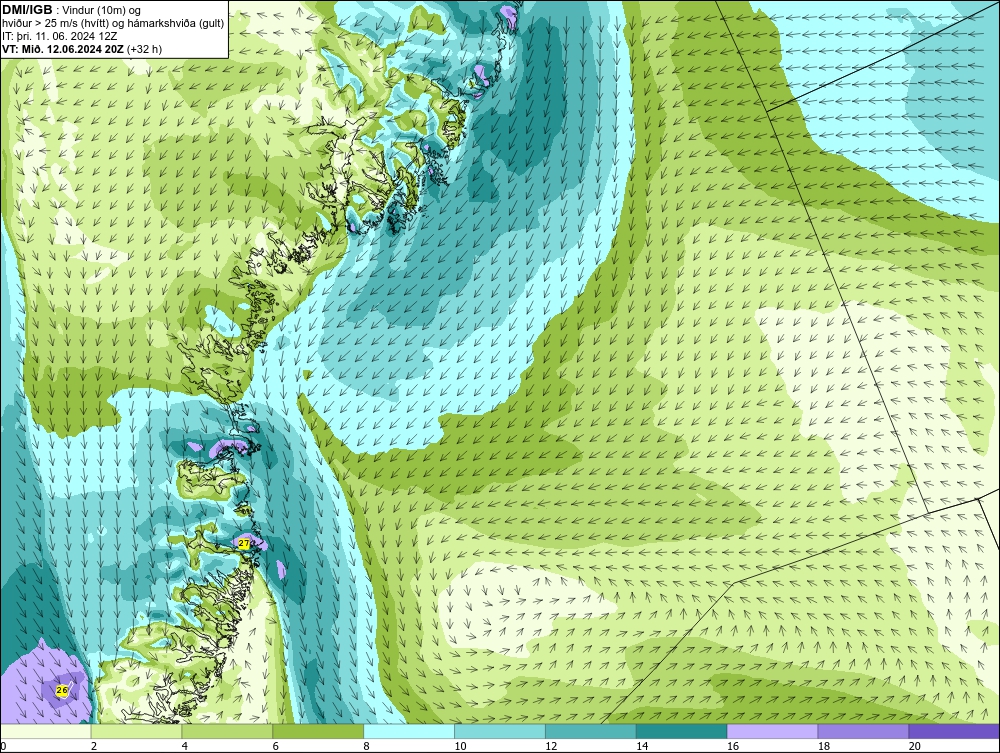Click the legend scale number 14
The image size is (1000, 753).
tap(642, 746)
